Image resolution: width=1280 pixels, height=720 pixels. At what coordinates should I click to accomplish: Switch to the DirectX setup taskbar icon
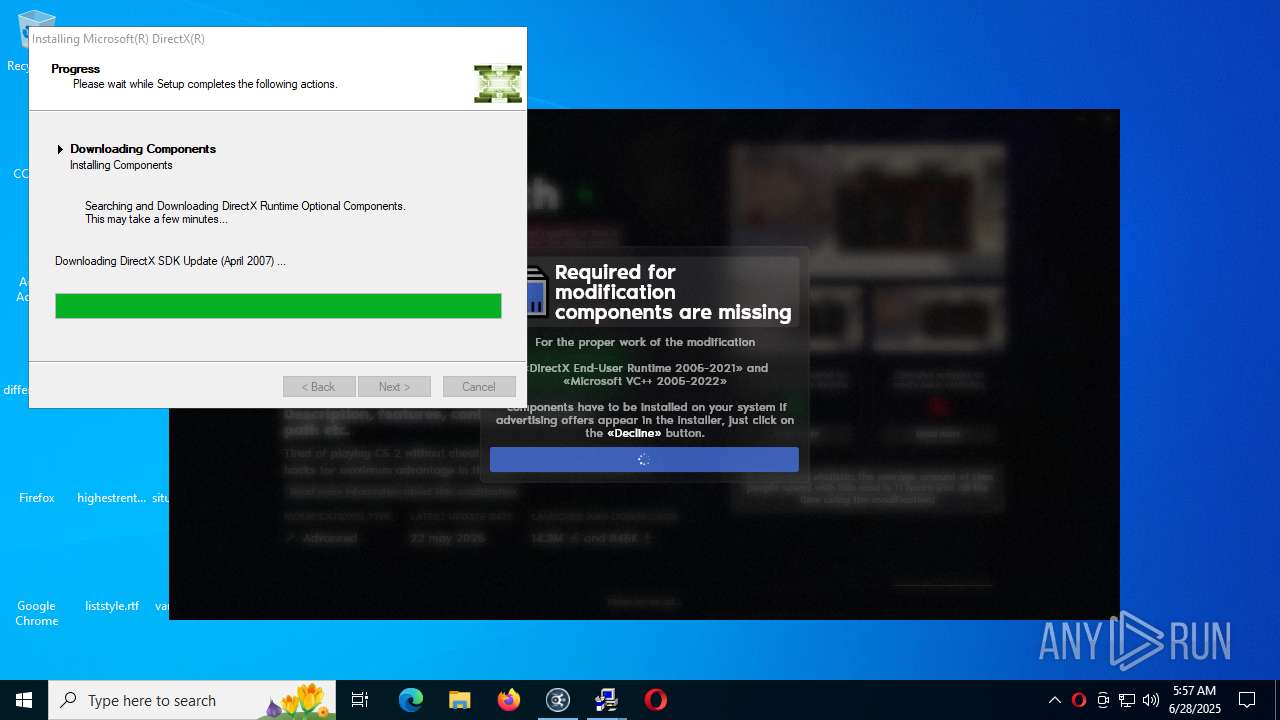click(606, 700)
